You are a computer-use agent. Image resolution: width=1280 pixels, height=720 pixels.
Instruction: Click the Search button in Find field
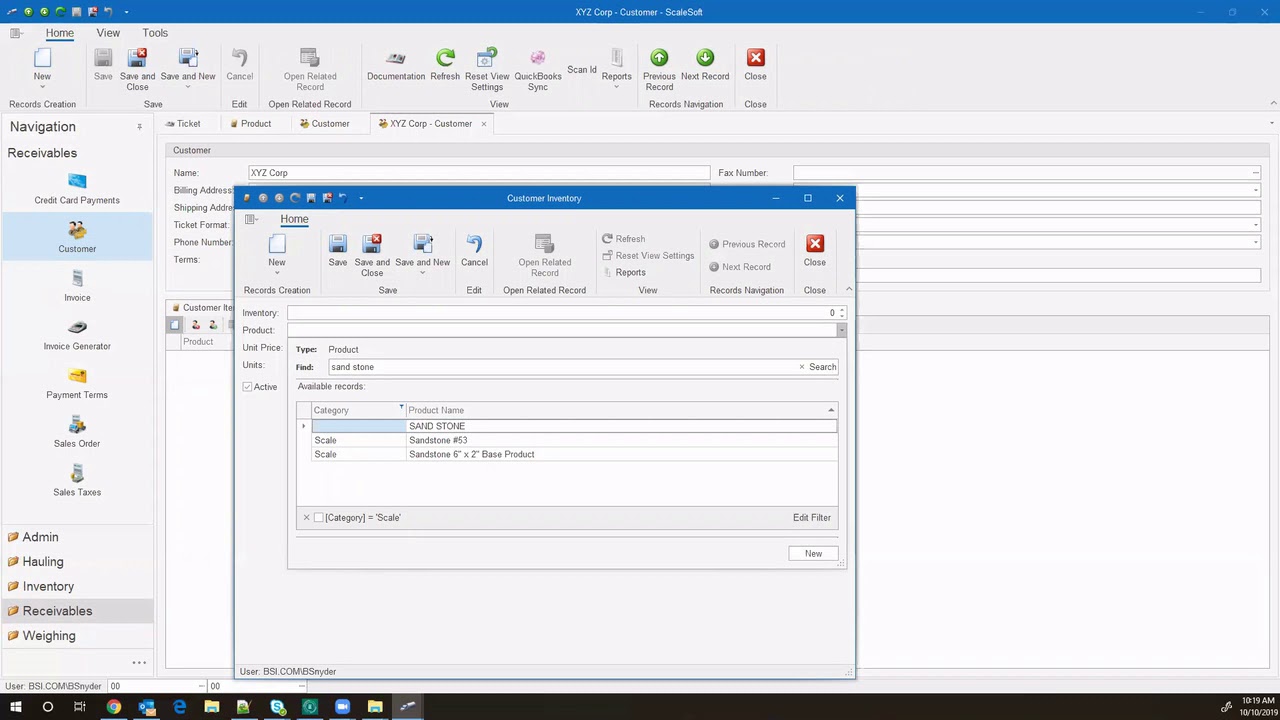[823, 367]
